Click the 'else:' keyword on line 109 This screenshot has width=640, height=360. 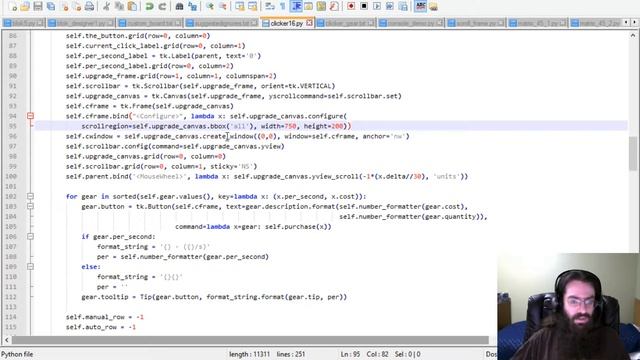tap(91, 267)
